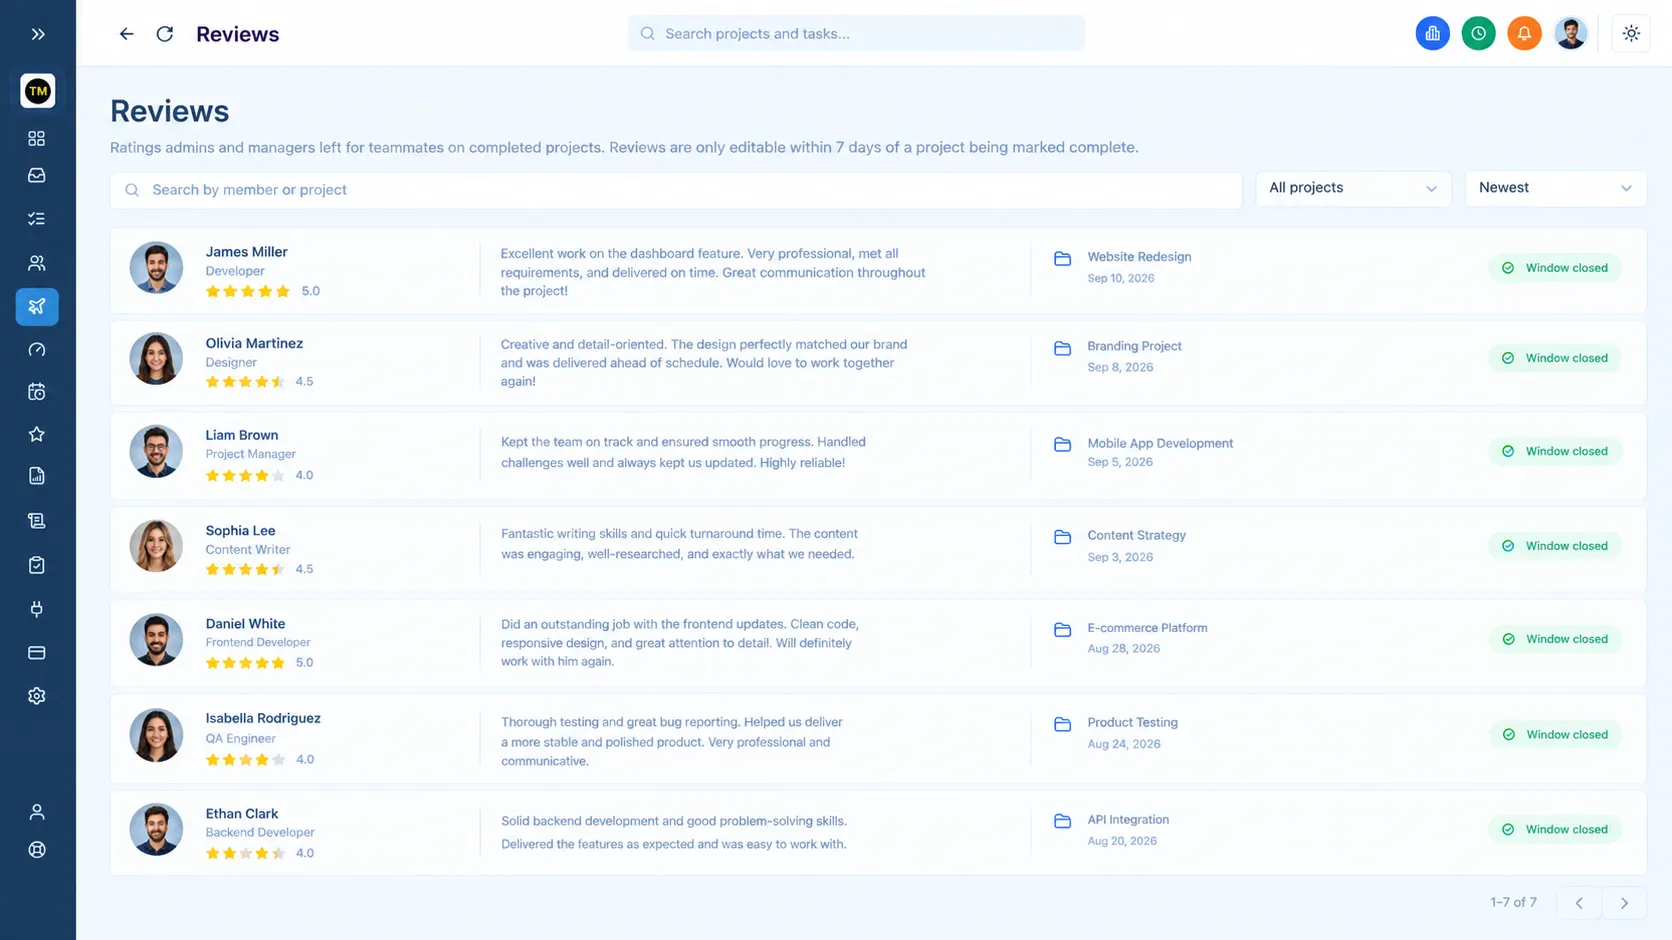Open the 'Website Redesign' project link
Screen dimensions: 1672x940
click(1139, 257)
